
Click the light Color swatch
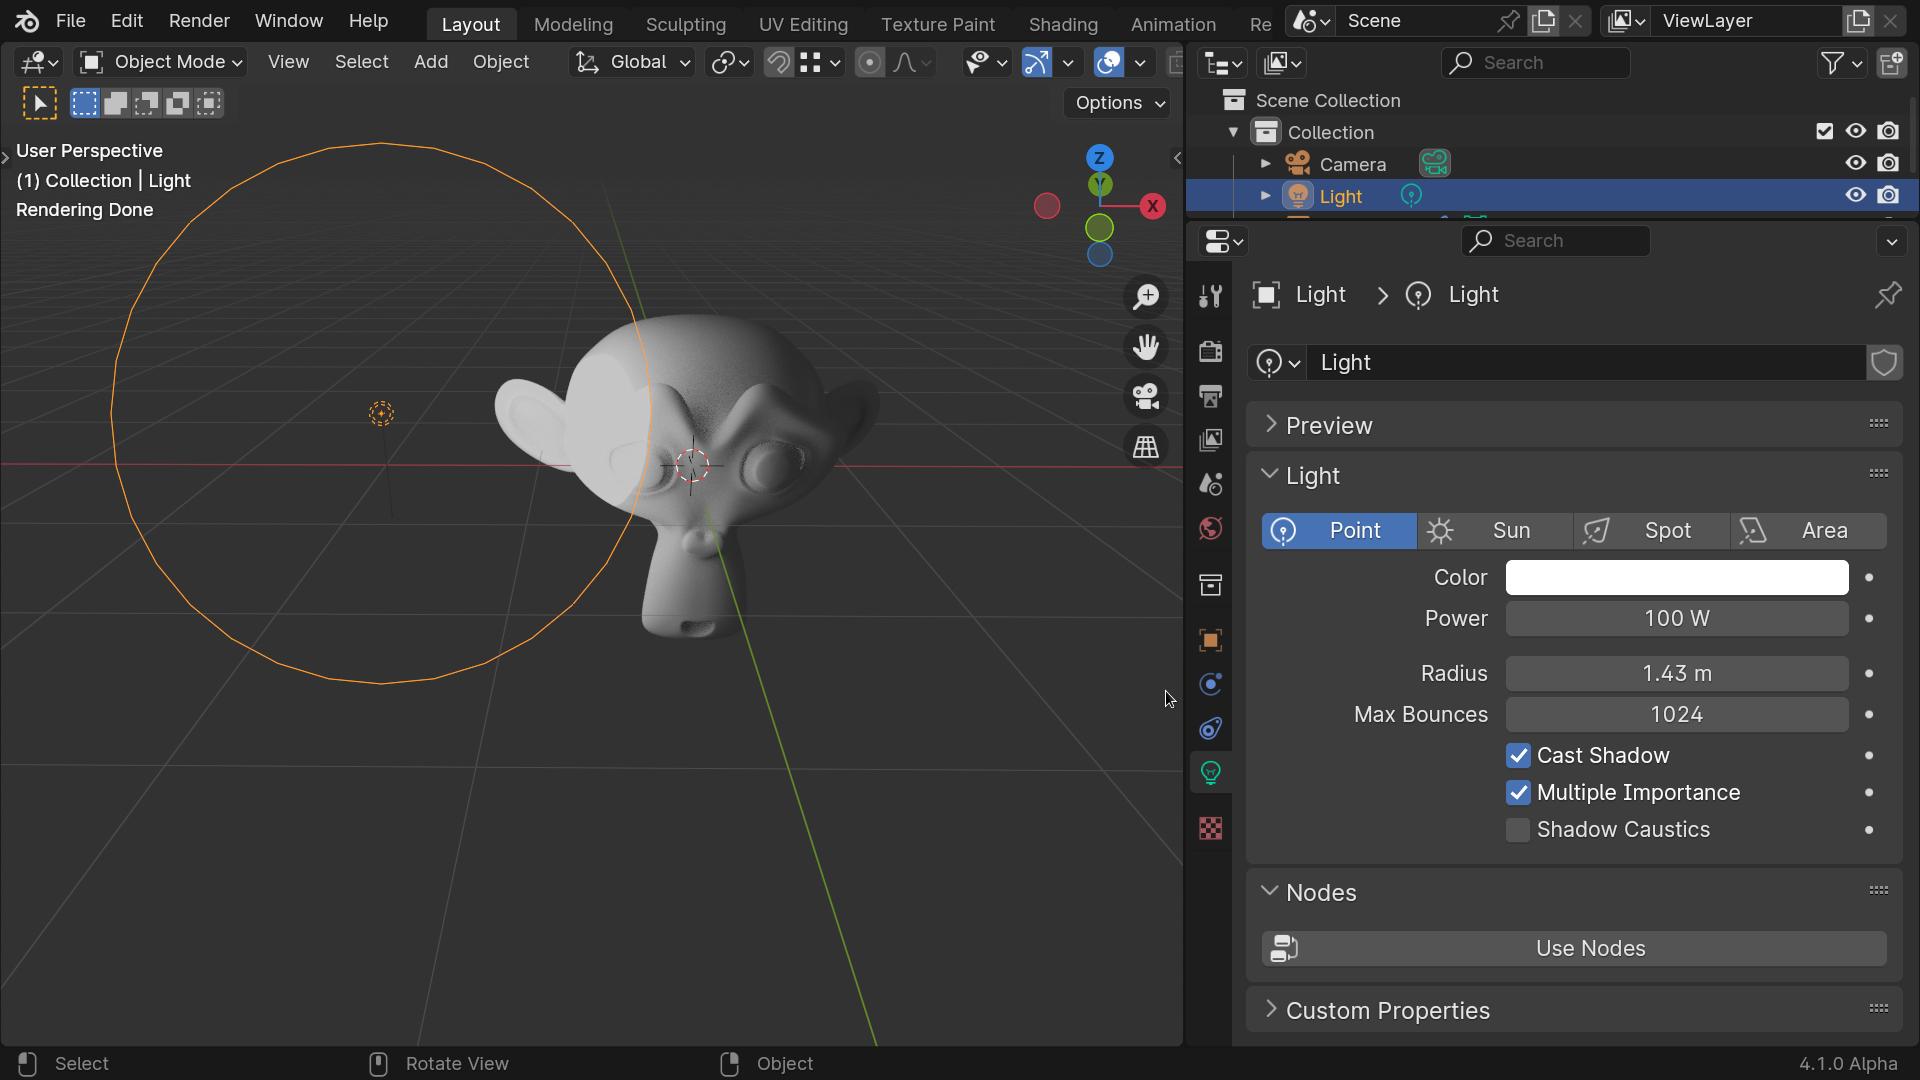point(1677,578)
